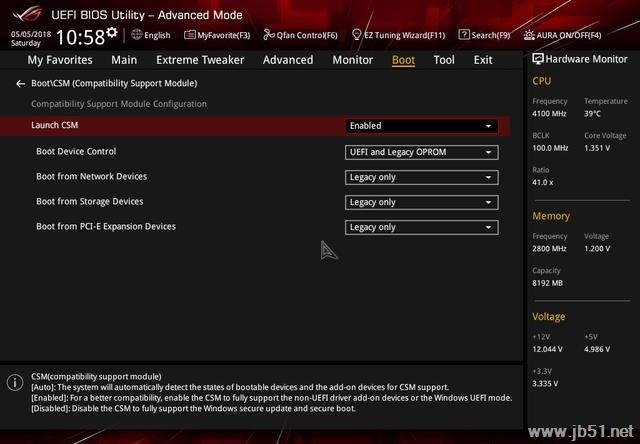Click the Hardware Monitor screen icon
This screenshot has width=640, height=444.
click(538, 59)
